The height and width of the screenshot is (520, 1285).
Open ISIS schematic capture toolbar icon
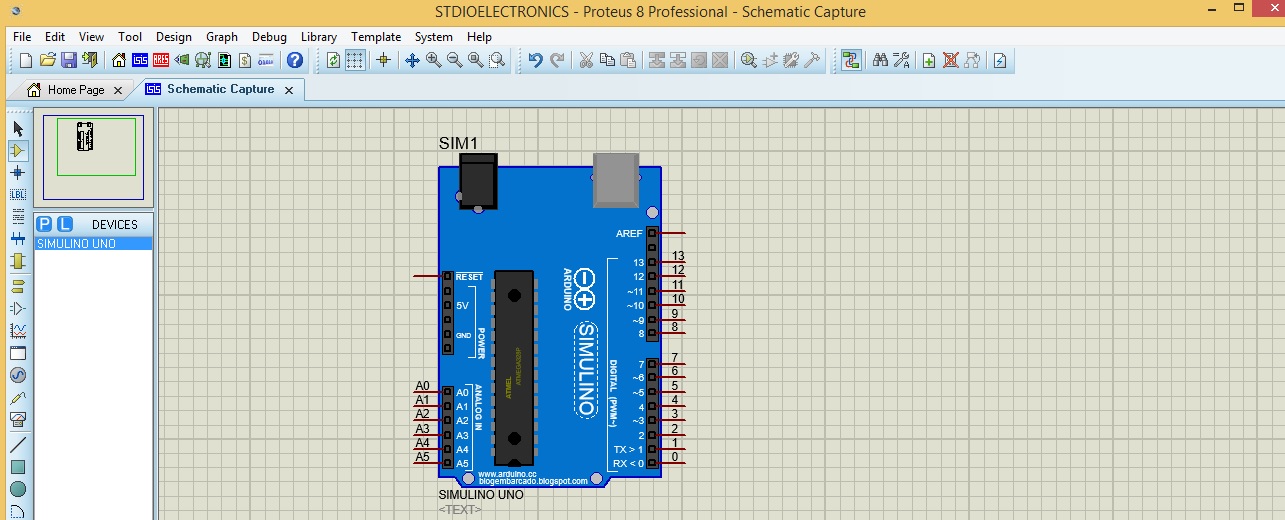140,60
